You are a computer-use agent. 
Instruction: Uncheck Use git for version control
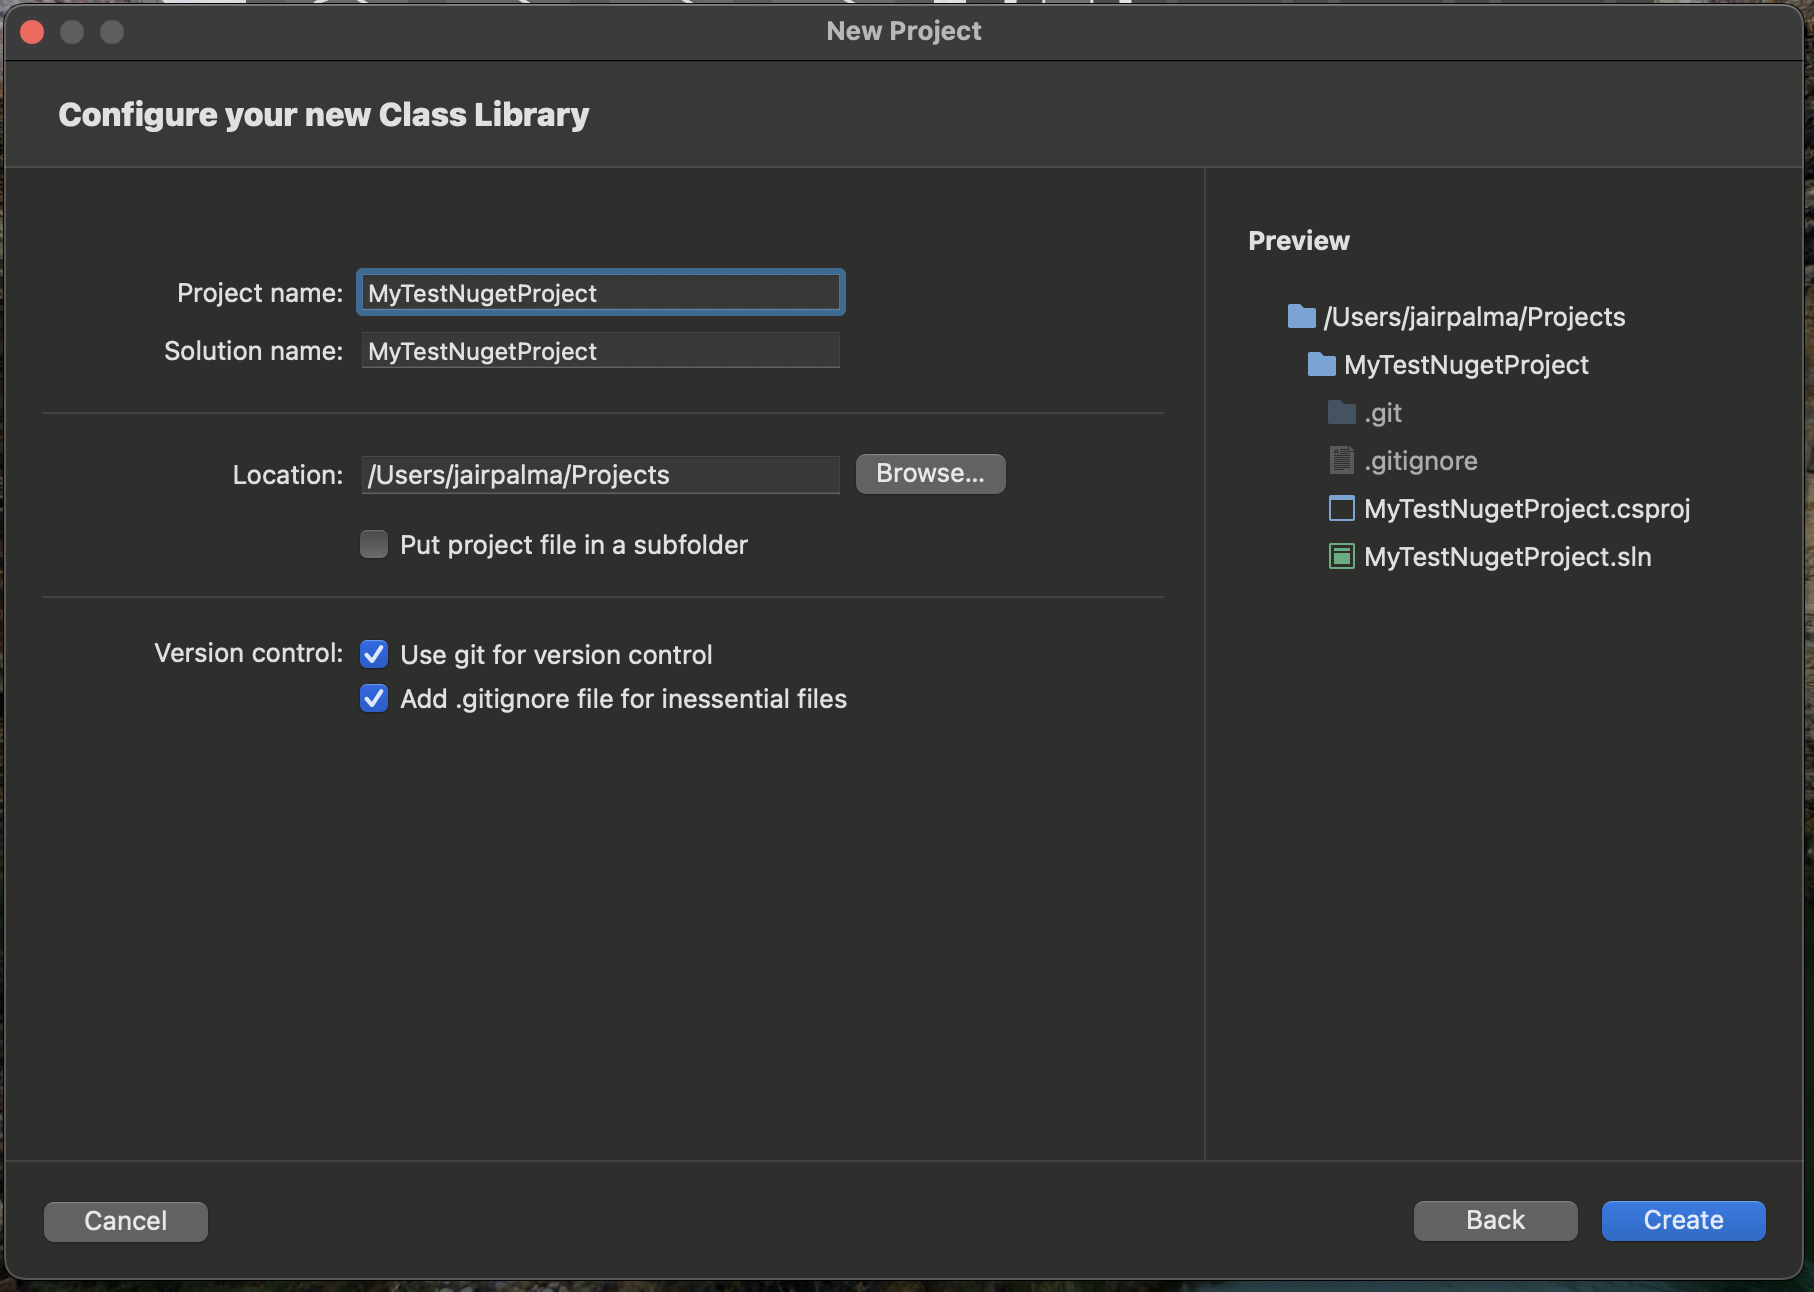pos(374,655)
